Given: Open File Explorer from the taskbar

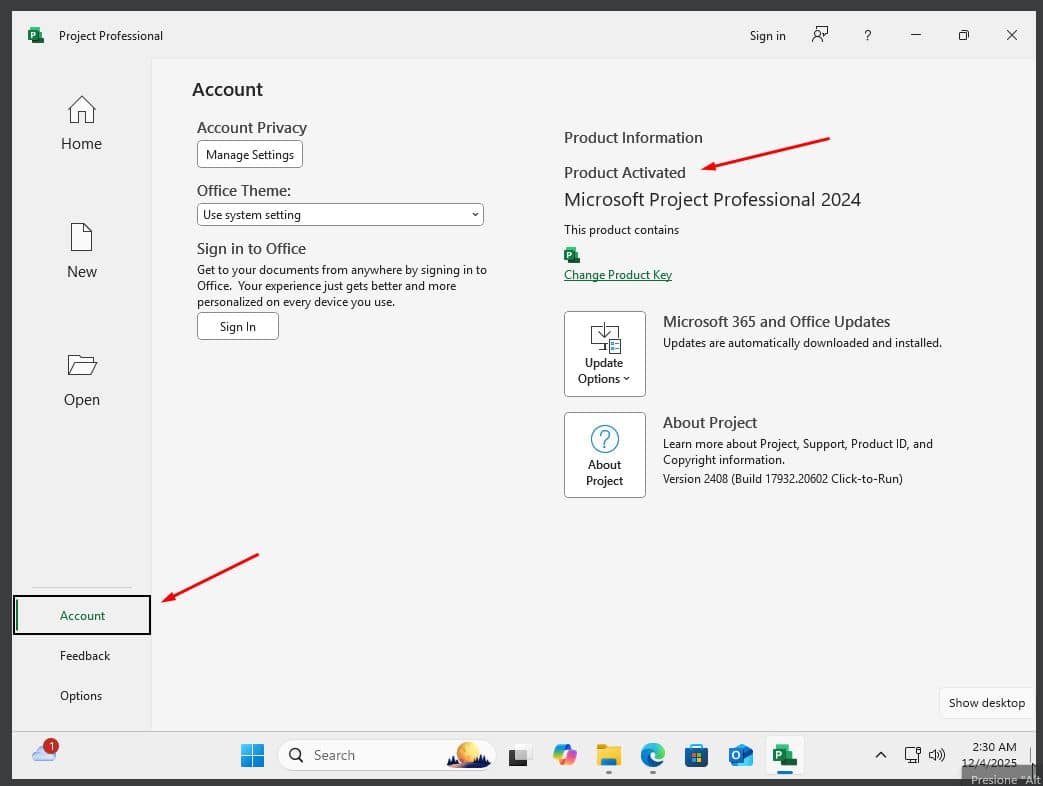Looking at the screenshot, I should click(x=608, y=755).
